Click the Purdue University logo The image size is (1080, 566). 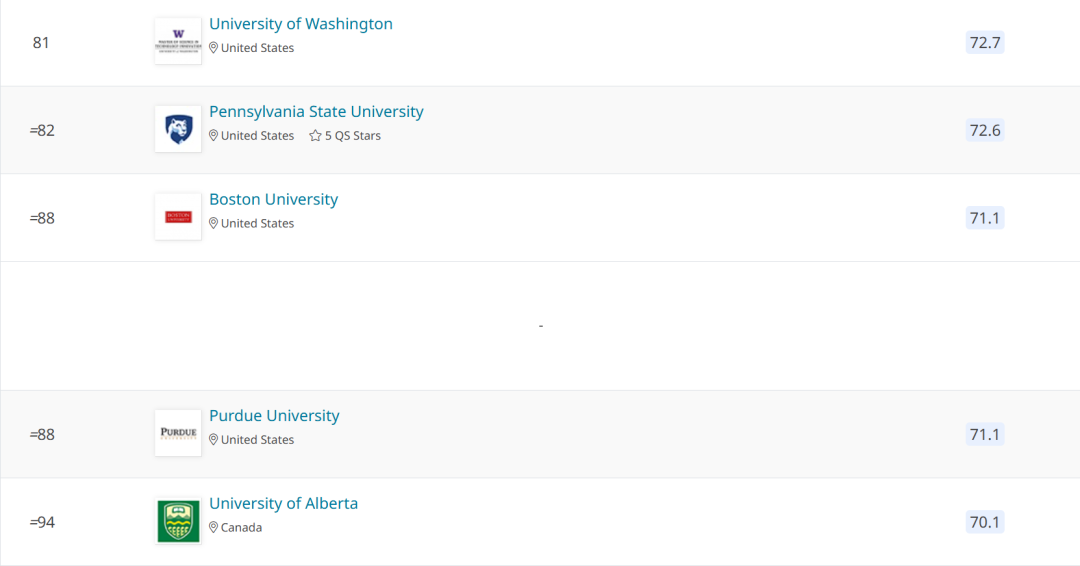click(178, 433)
